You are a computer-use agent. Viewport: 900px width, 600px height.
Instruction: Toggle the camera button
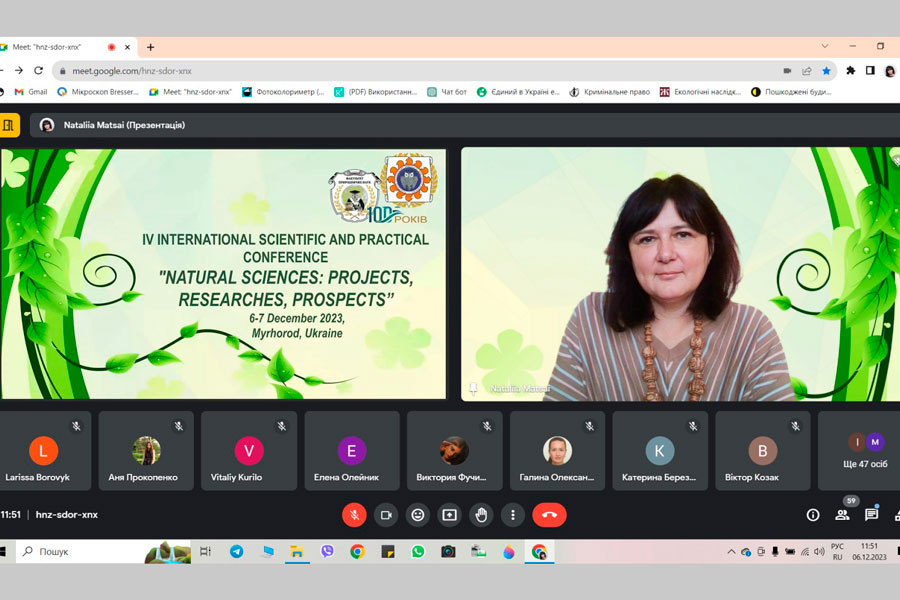pyautogui.click(x=386, y=515)
